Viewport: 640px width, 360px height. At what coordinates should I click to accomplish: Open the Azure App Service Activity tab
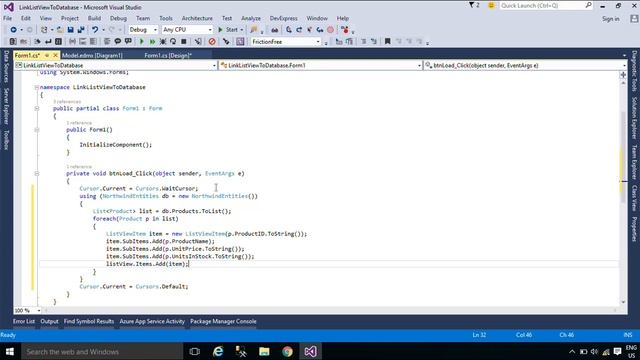pos(152,321)
